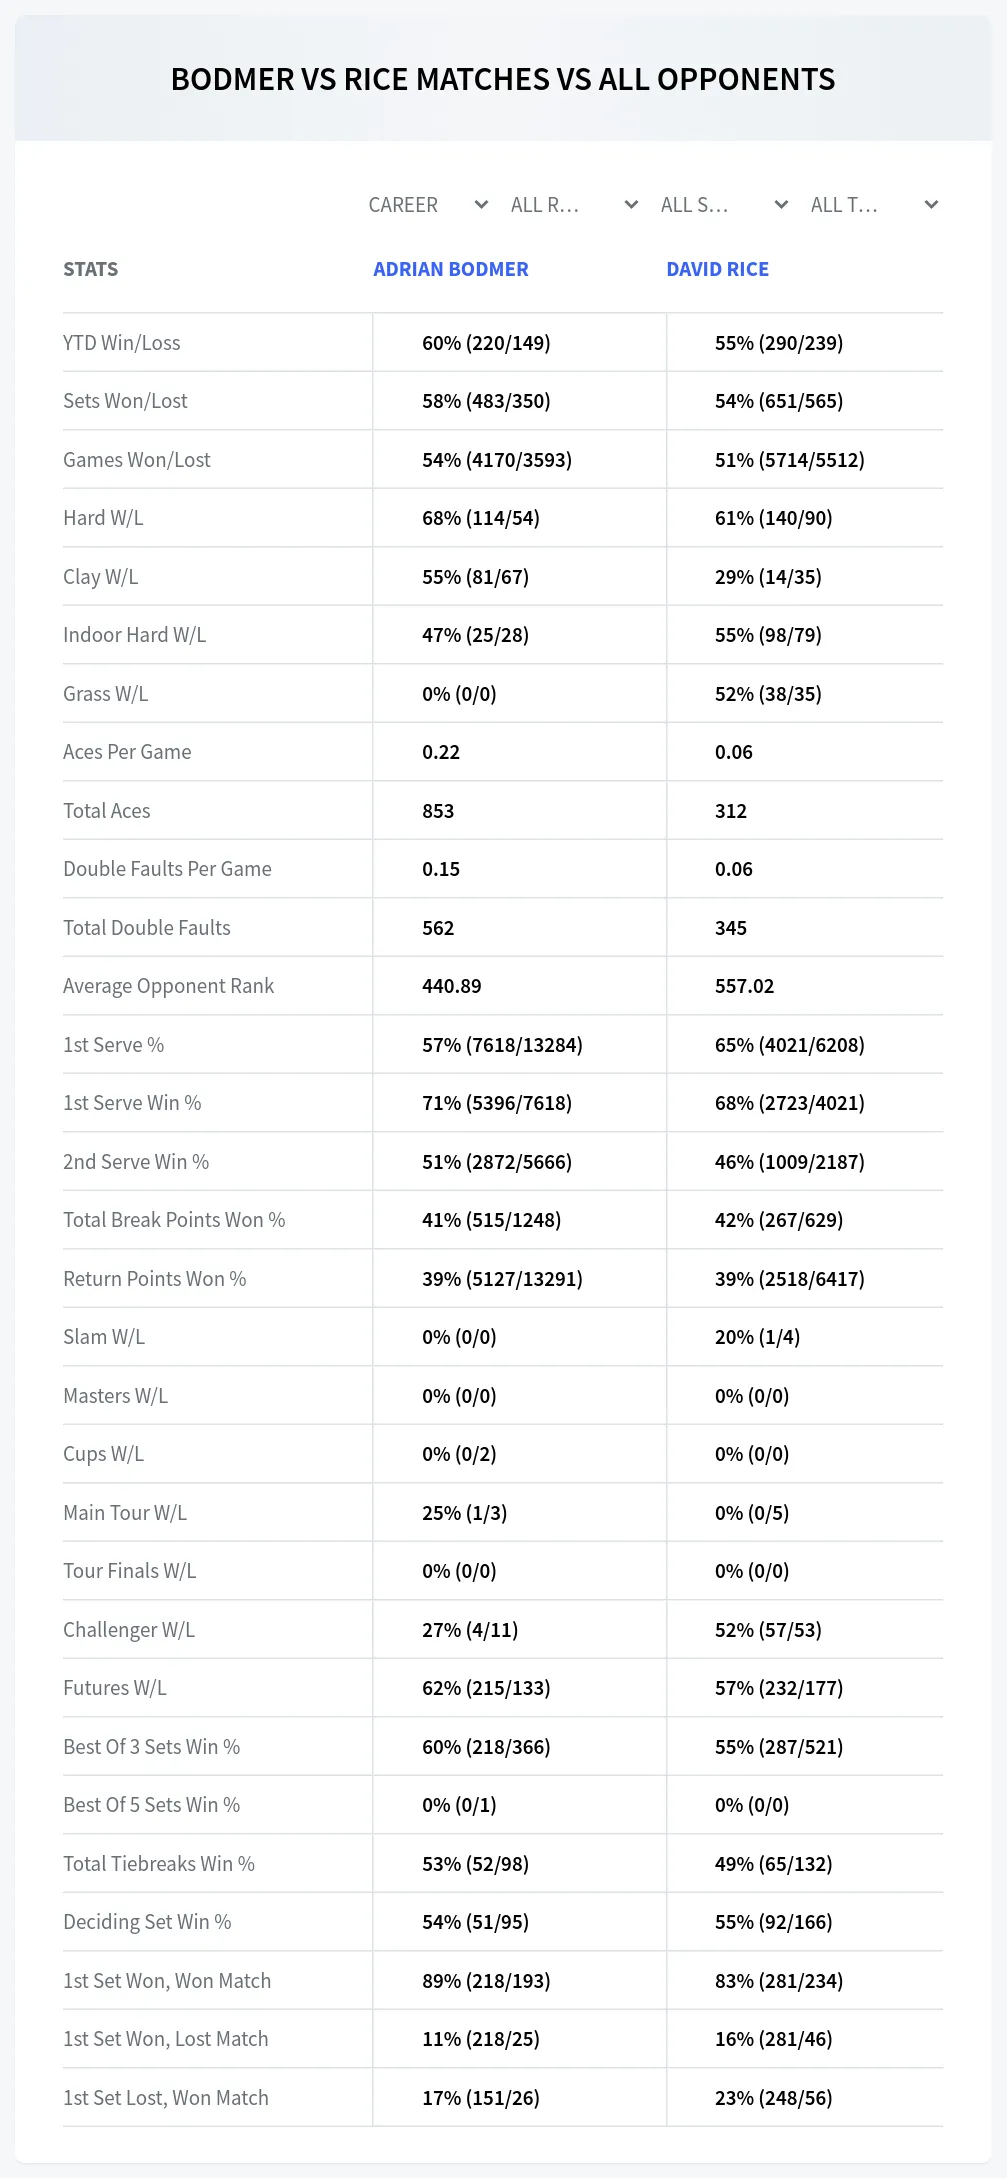This screenshot has width=1007, height=2178.
Task: Open David Rice's player profile link
Action: [x=718, y=269]
